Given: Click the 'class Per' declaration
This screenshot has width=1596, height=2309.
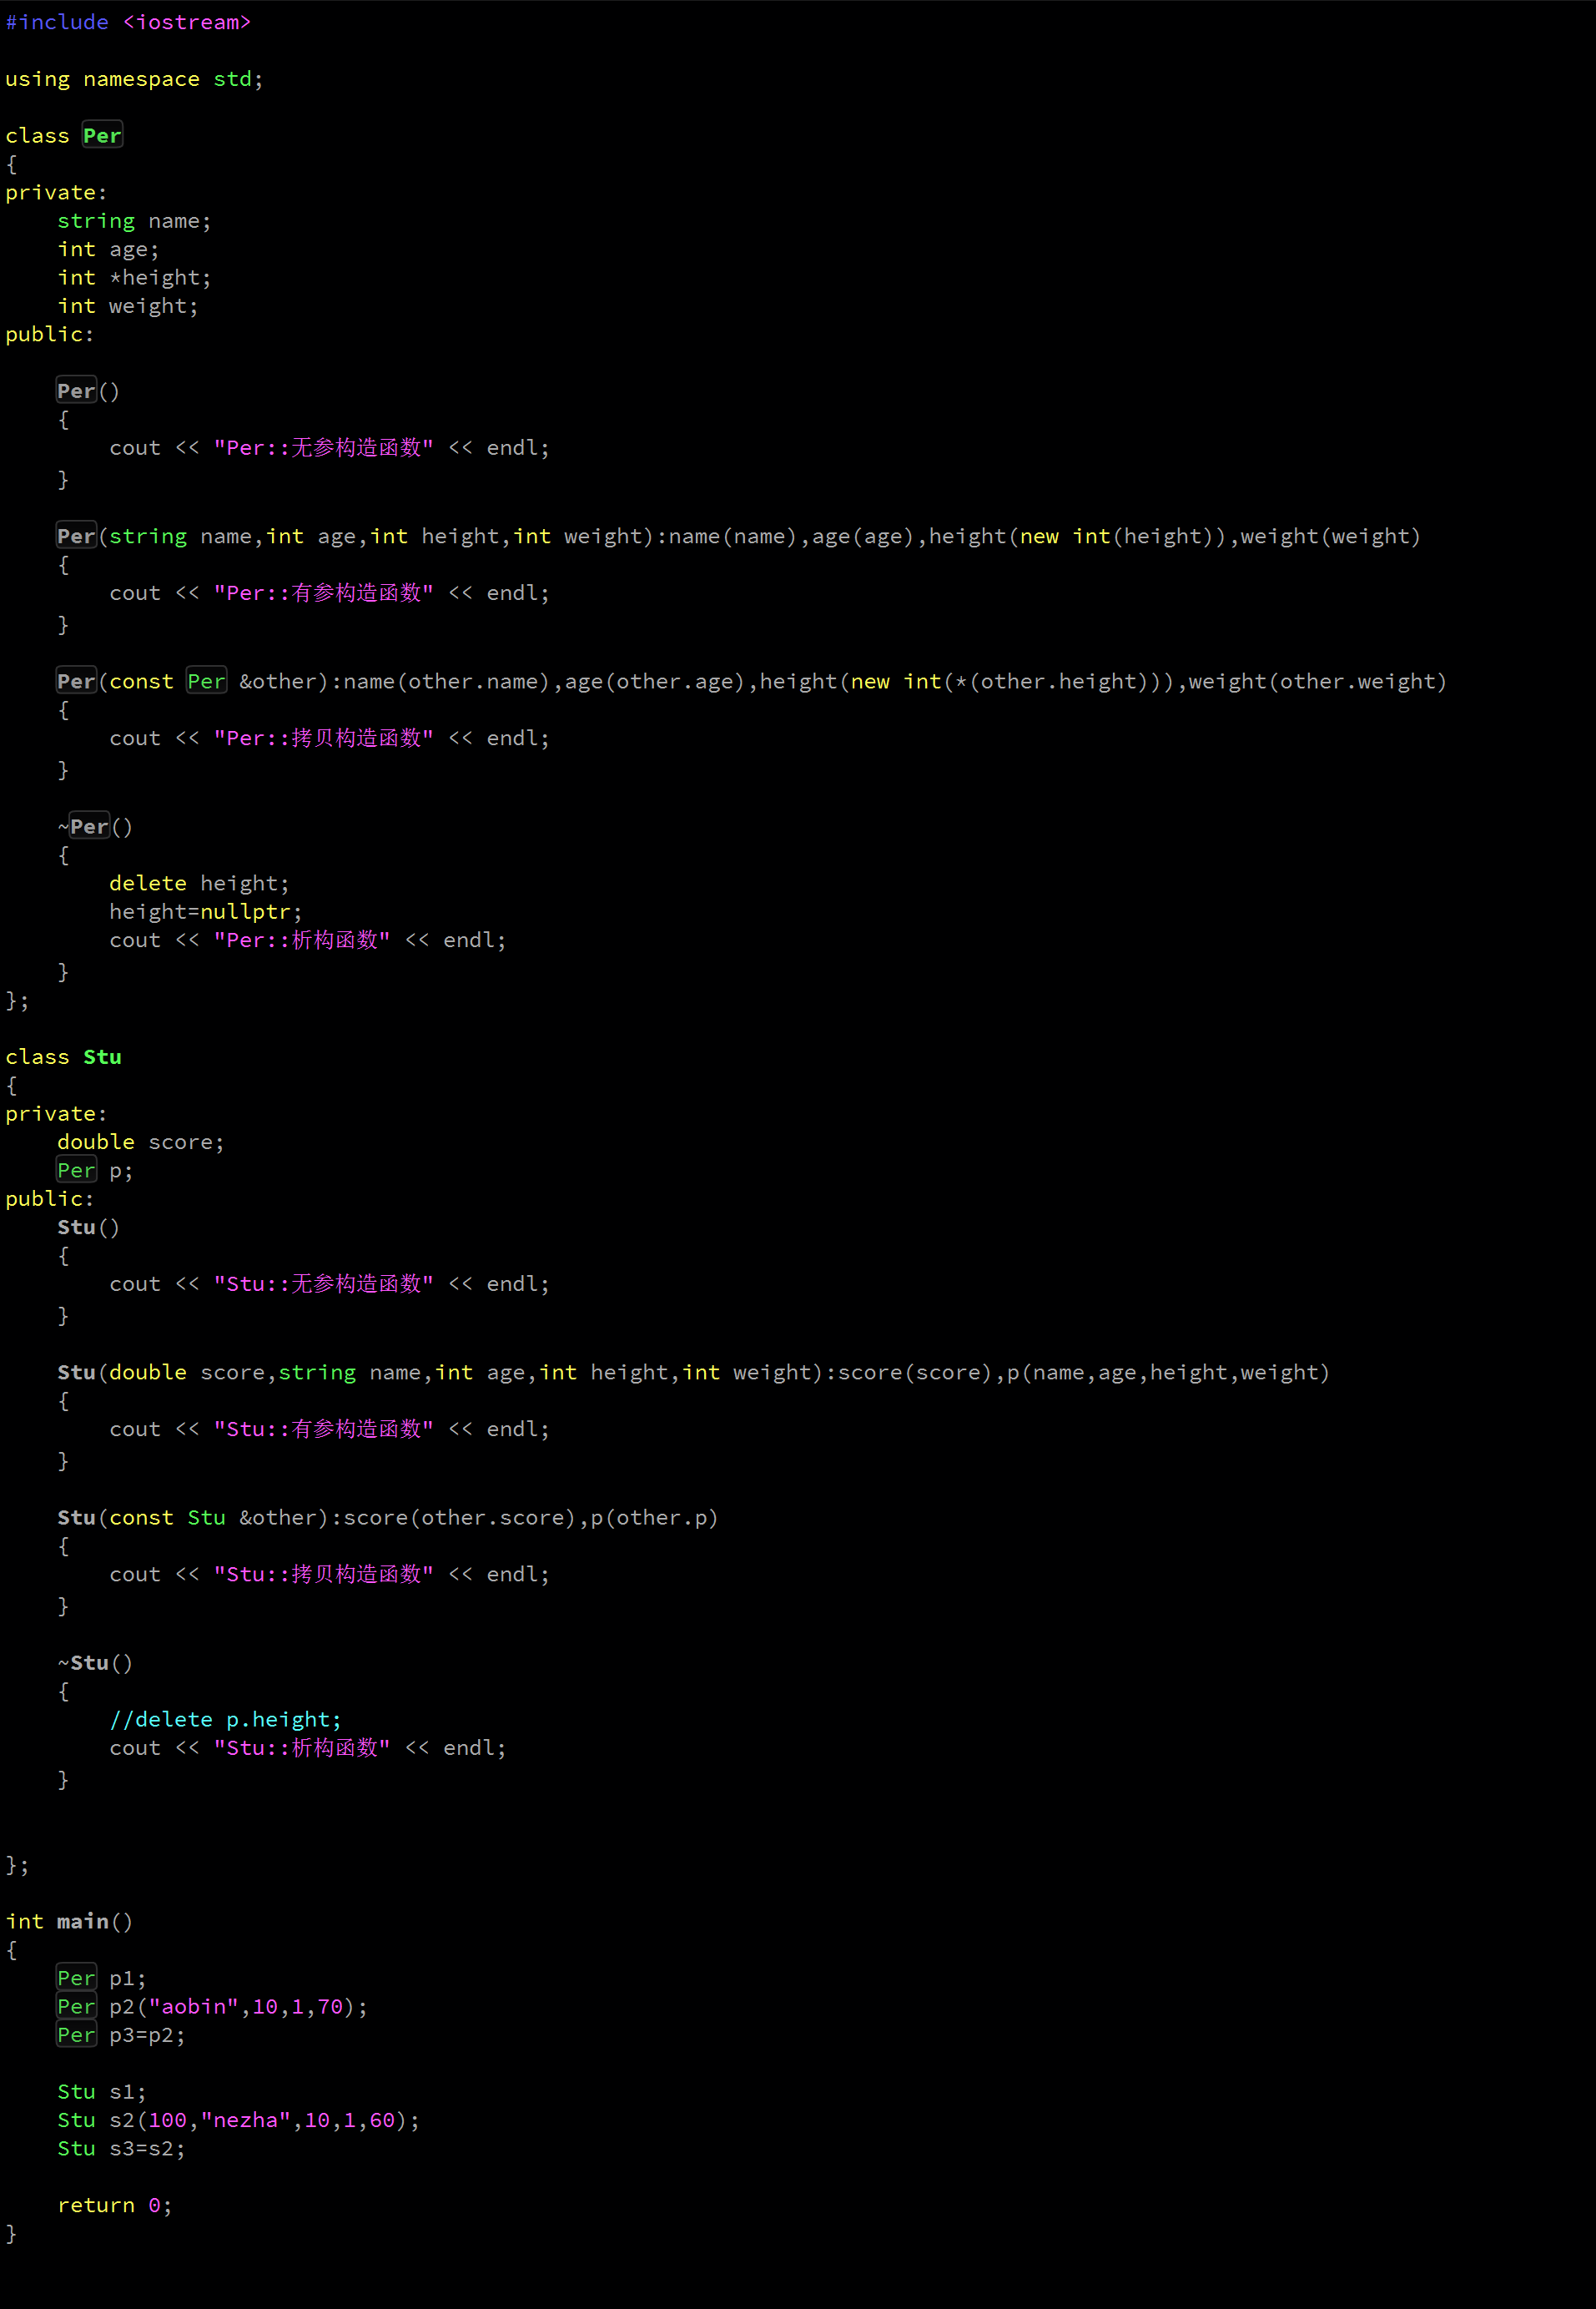Looking at the screenshot, I should 64,135.
